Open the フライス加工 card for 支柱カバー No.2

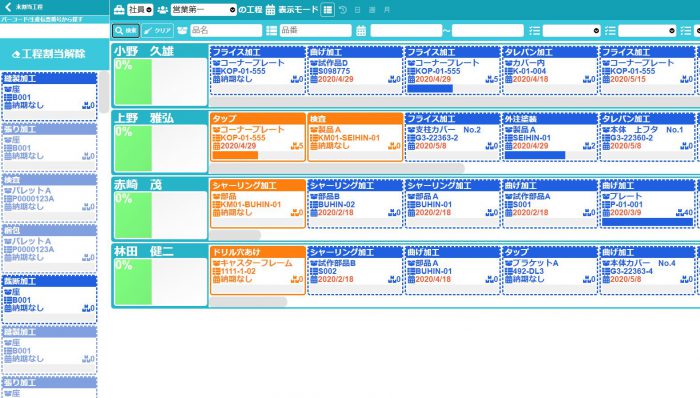click(x=452, y=137)
